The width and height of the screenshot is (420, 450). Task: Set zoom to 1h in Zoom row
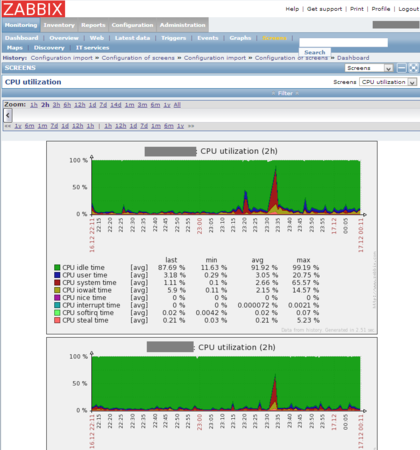pos(34,105)
